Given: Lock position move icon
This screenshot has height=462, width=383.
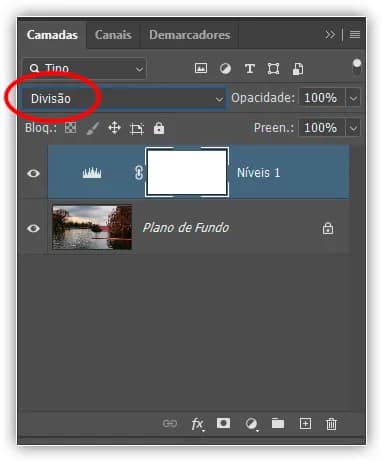Looking at the screenshot, I should (x=114, y=128).
